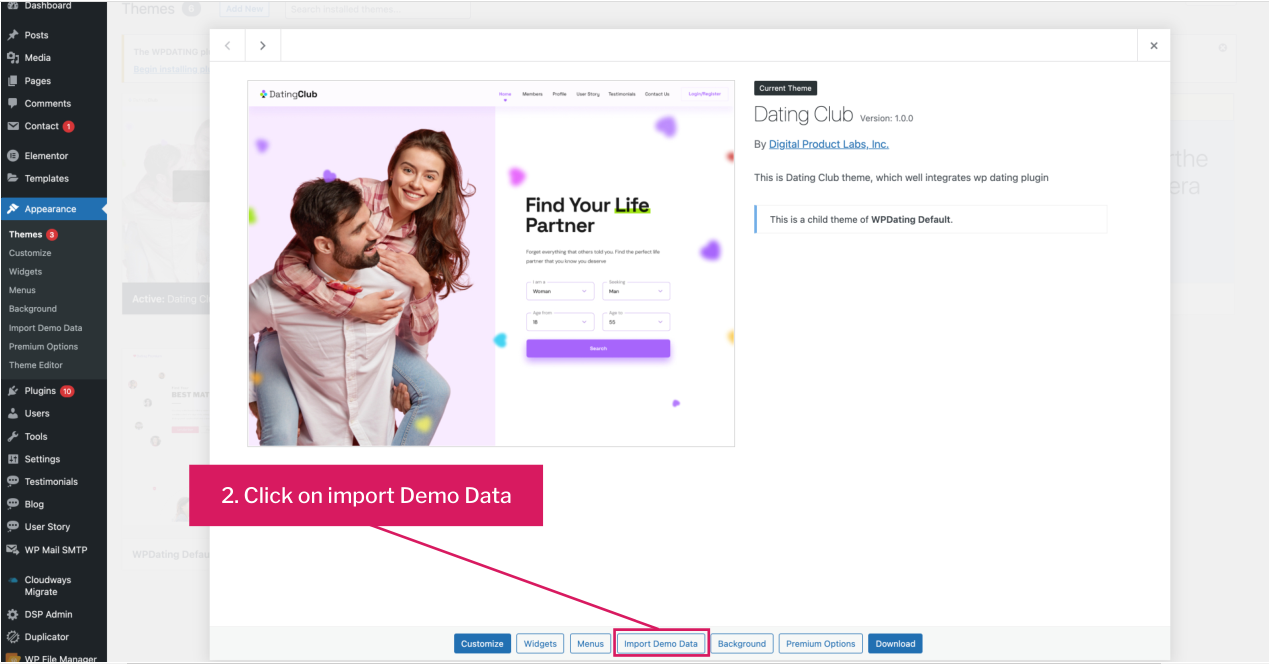The image size is (1269, 664).
Task: Open the 'I am a' Woman dropdown in preview
Action: [x=560, y=291]
